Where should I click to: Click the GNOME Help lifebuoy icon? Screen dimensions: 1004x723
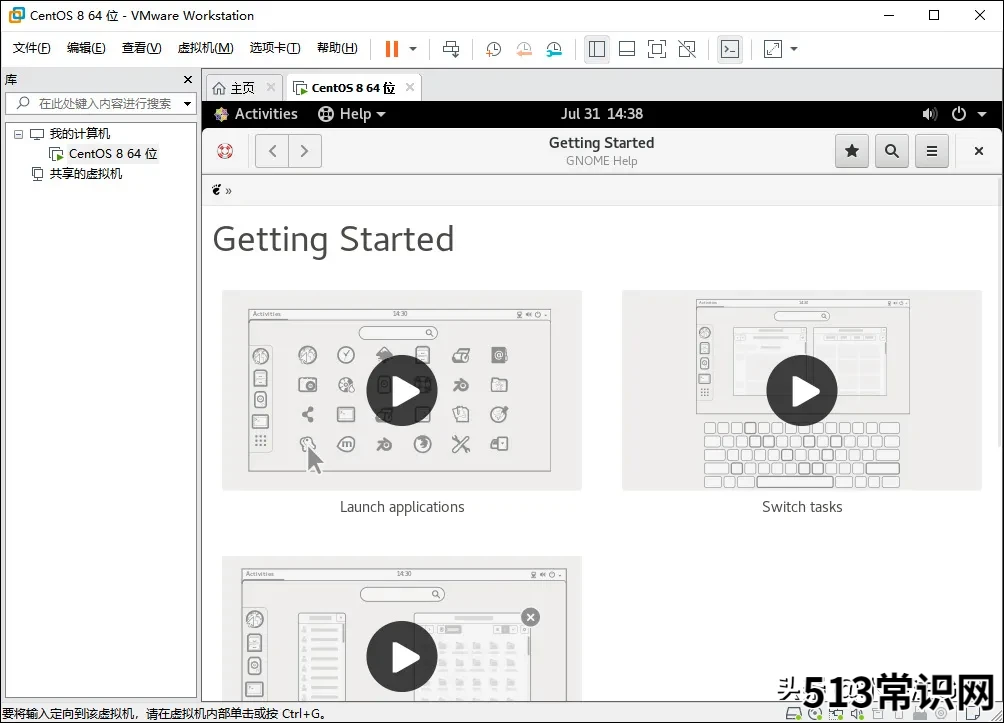(x=225, y=151)
